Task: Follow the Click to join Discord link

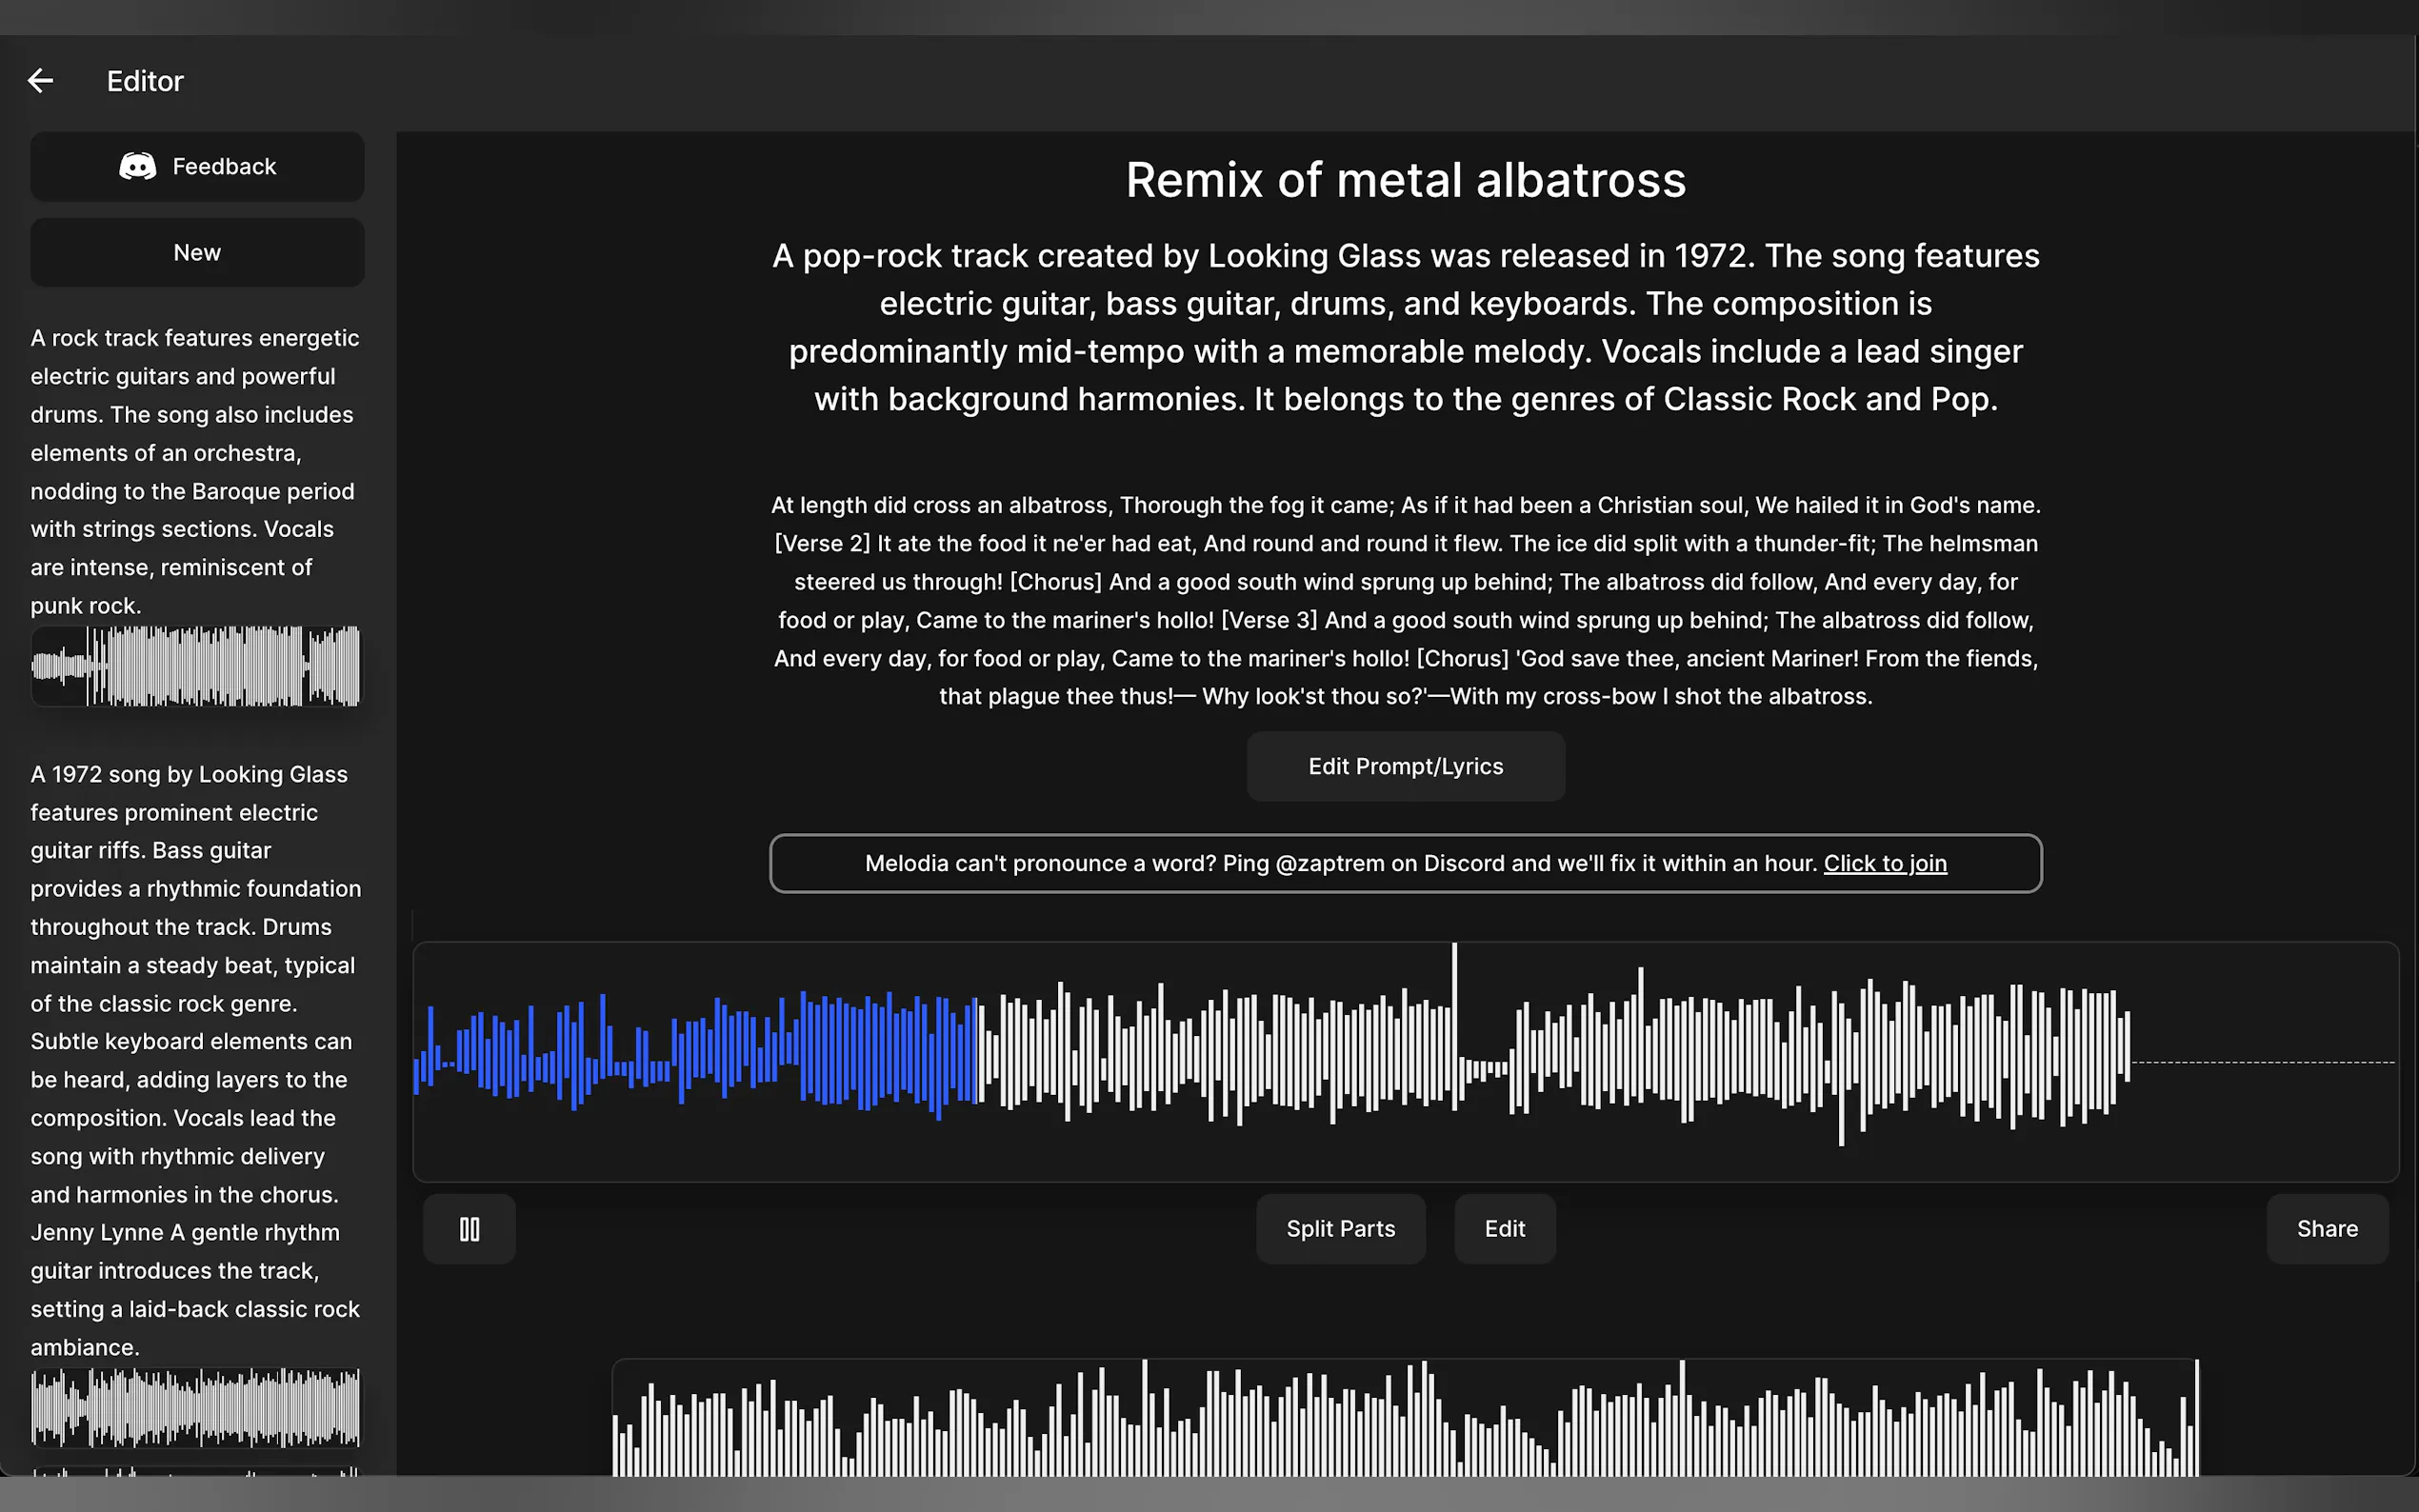Action: click(x=1884, y=863)
